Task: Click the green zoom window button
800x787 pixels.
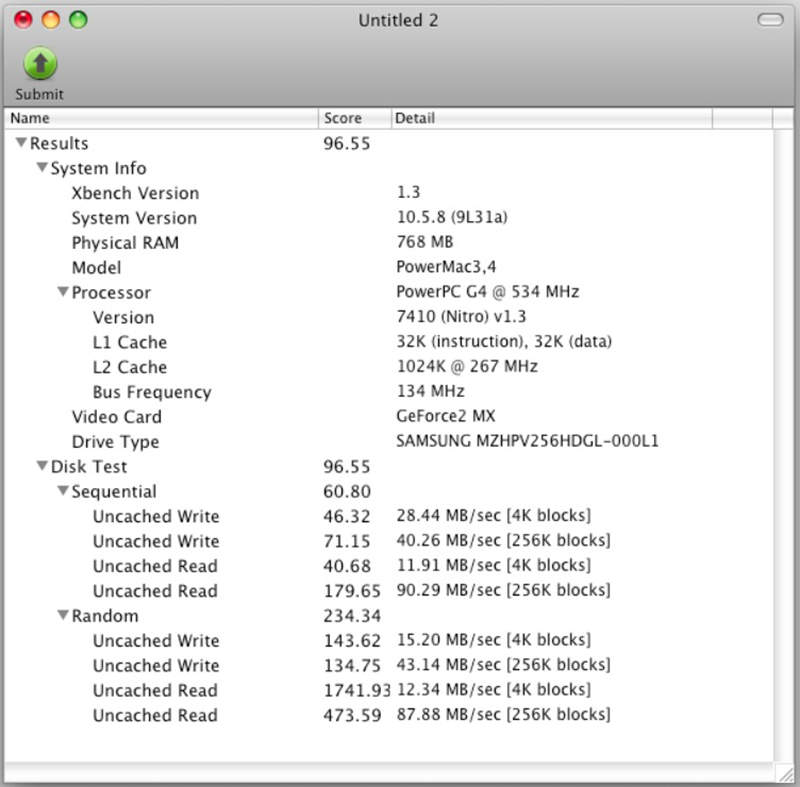Action: click(x=77, y=20)
